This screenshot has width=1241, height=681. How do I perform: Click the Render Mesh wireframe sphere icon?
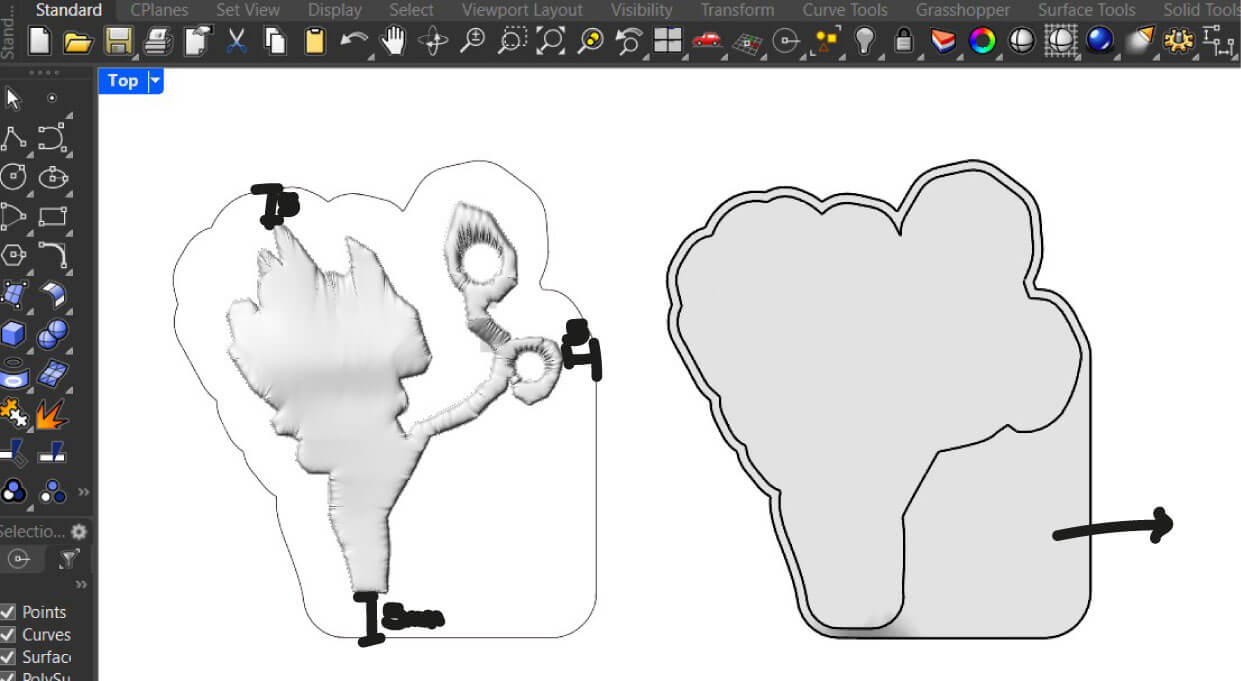1060,41
